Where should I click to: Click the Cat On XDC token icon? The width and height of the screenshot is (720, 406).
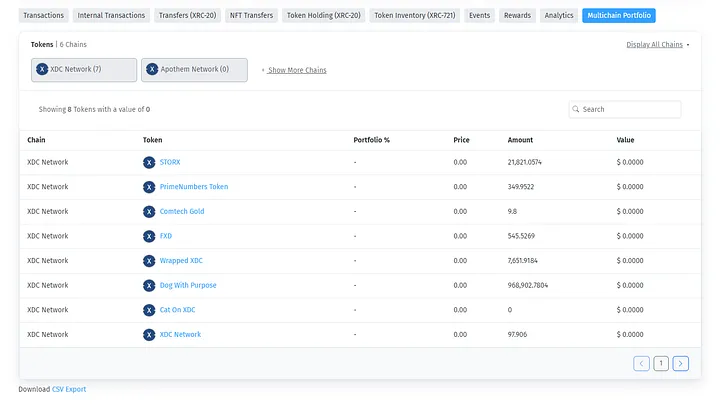pos(149,310)
